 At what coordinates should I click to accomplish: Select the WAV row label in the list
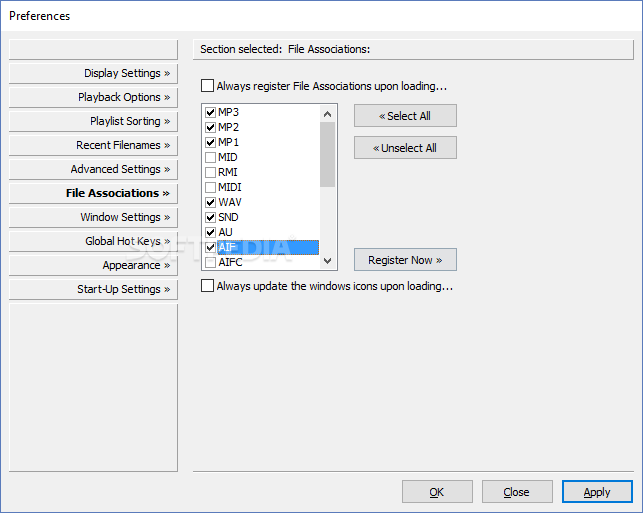click(230, 202)
